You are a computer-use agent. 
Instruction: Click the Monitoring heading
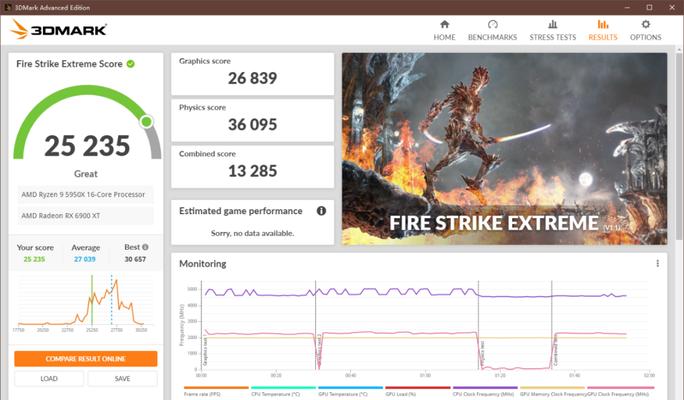coord(203,263)
